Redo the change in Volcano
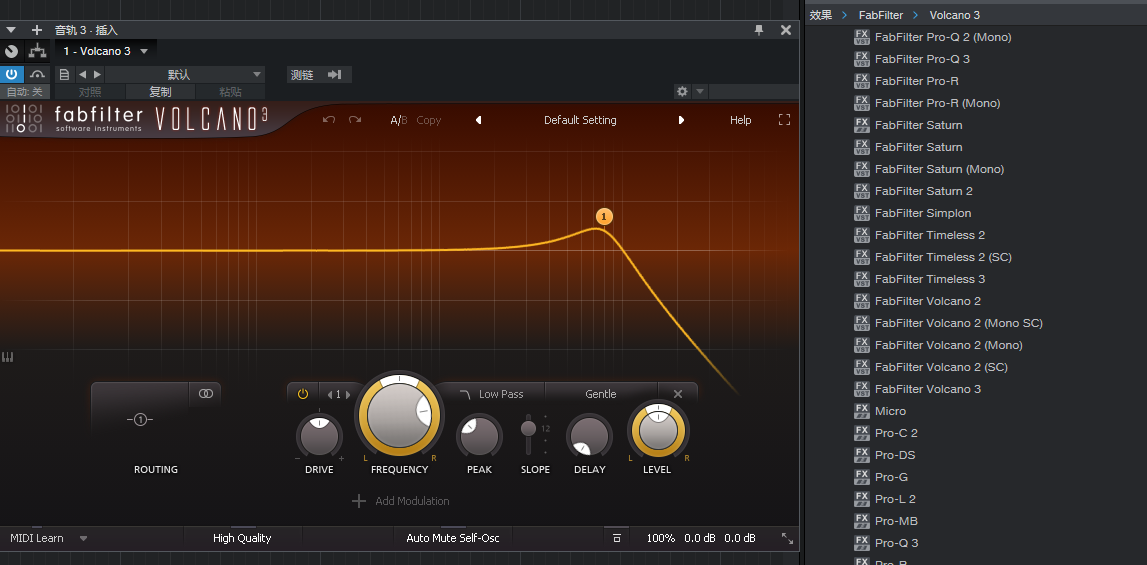The image size is (1147, 565). point(355,120)
